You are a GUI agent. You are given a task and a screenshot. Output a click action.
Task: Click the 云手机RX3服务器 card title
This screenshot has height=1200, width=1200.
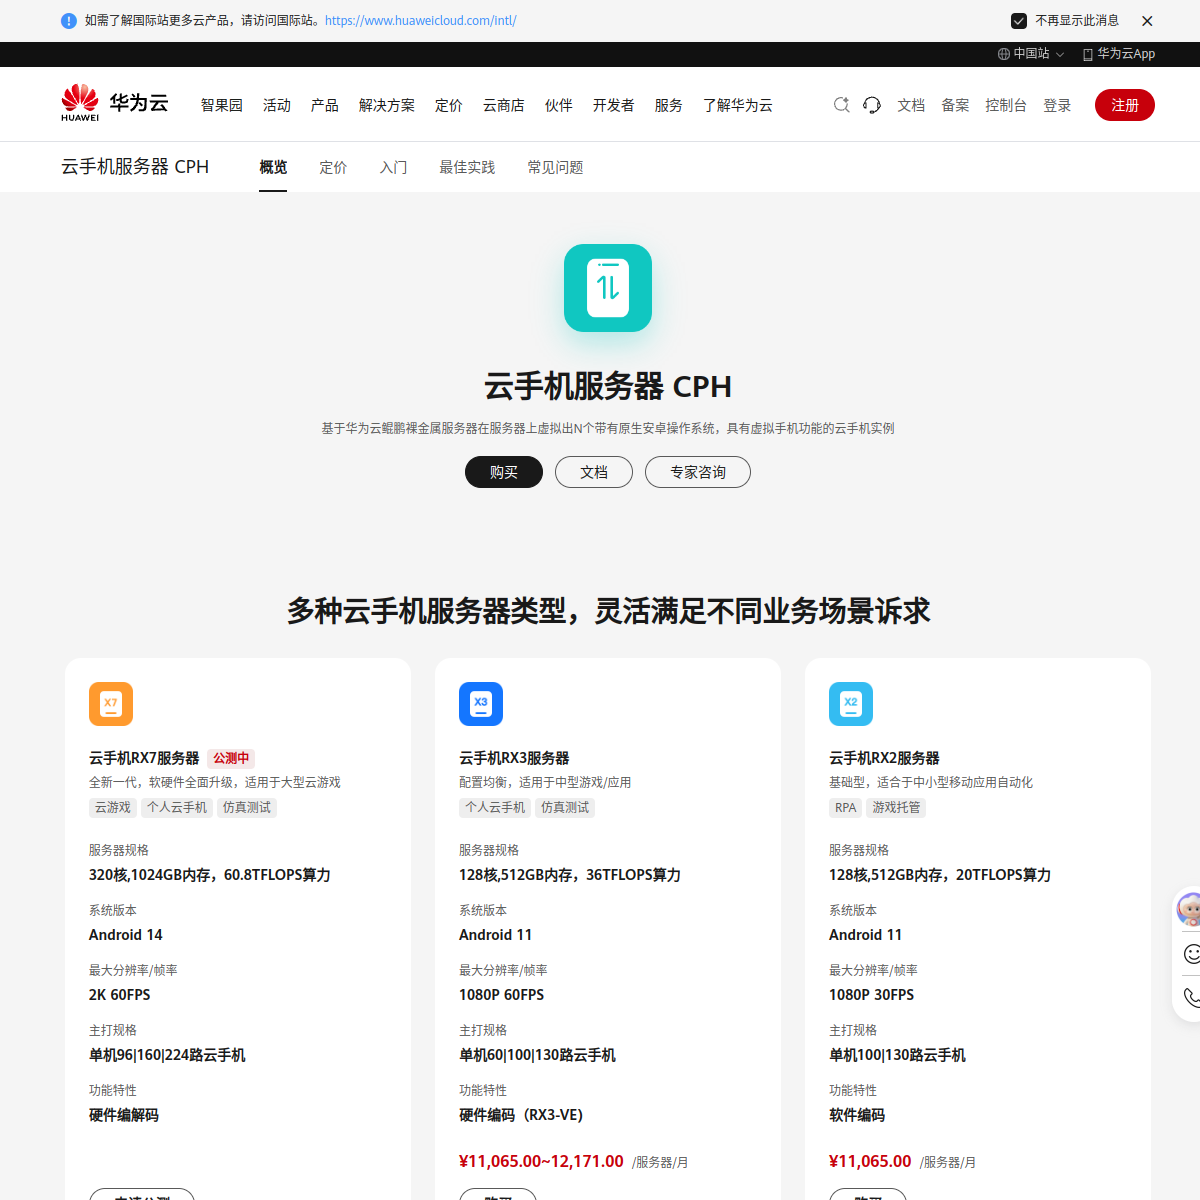click(x=514, y=758)
